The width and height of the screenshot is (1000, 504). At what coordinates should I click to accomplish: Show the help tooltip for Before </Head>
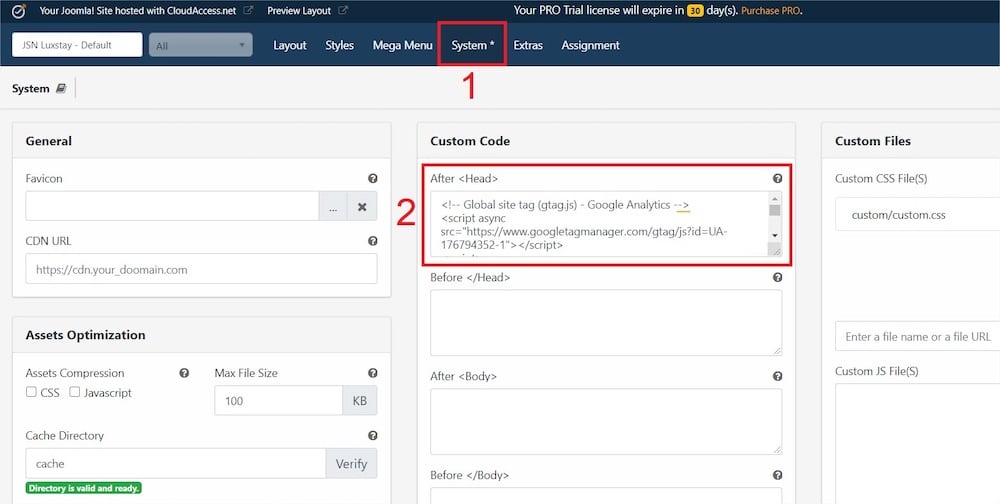[777, 278]
